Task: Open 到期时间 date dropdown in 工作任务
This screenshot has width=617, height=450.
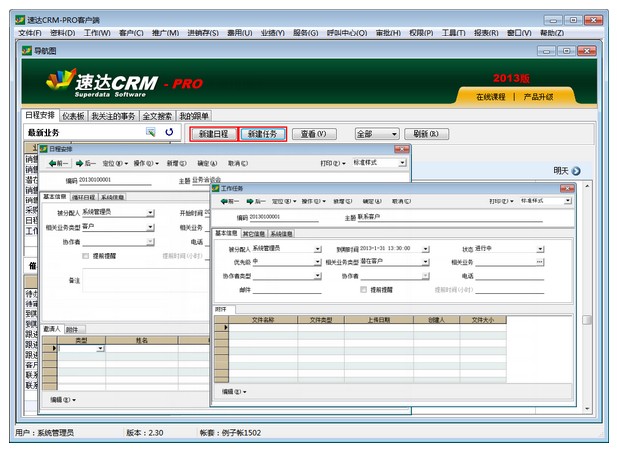Action: tap(425, 249)
